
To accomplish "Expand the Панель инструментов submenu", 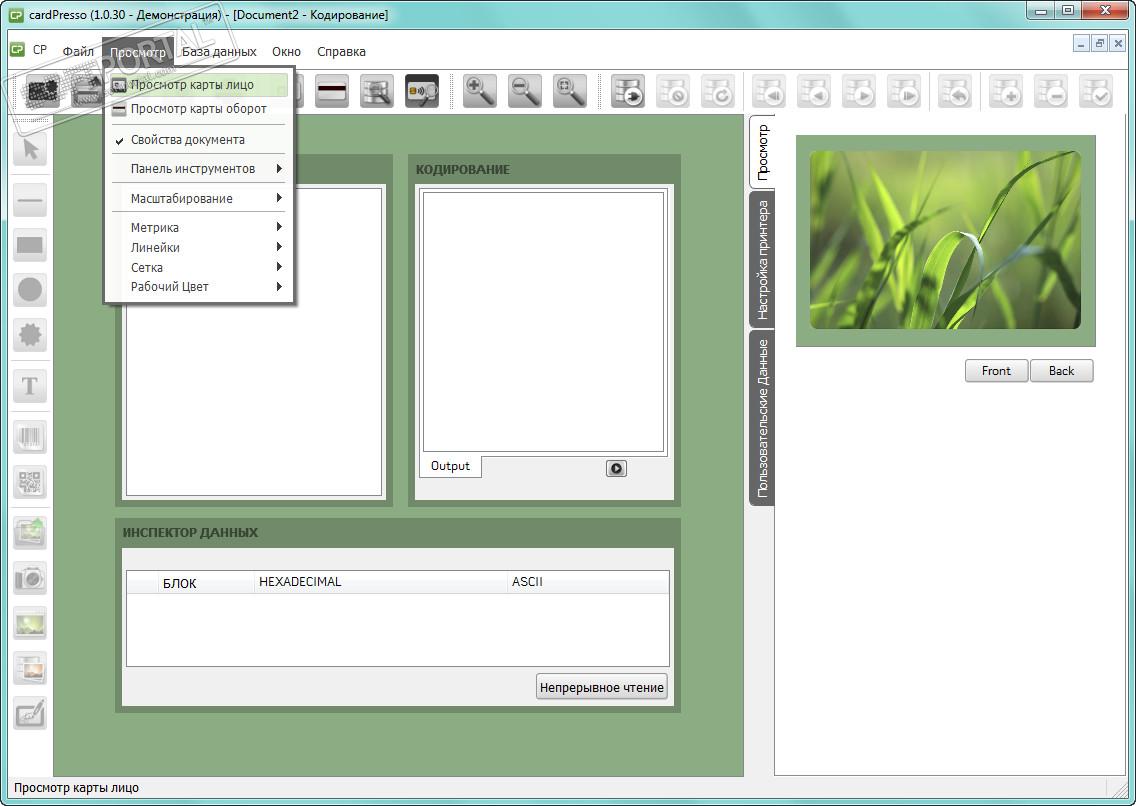I will click(x=199, y=169).
